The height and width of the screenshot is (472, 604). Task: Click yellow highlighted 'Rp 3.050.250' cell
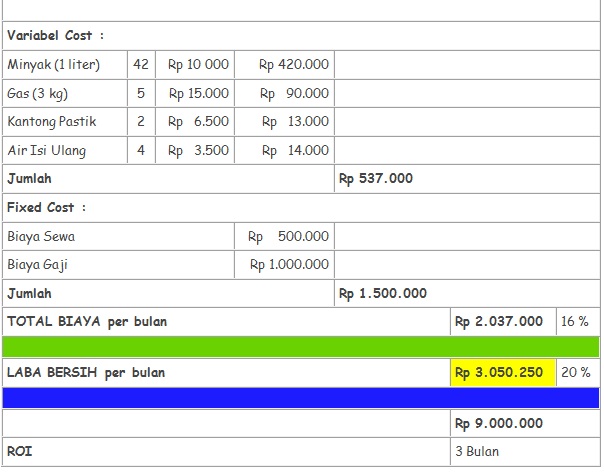coord(503,373)
